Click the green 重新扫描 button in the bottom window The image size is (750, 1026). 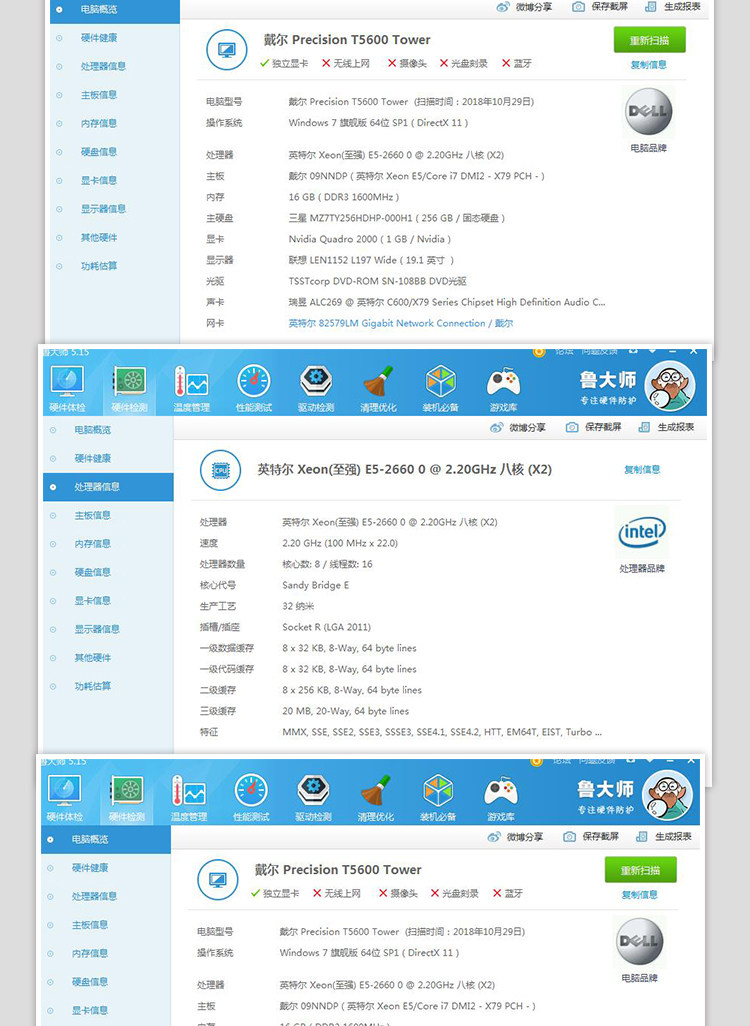point(640,870)
